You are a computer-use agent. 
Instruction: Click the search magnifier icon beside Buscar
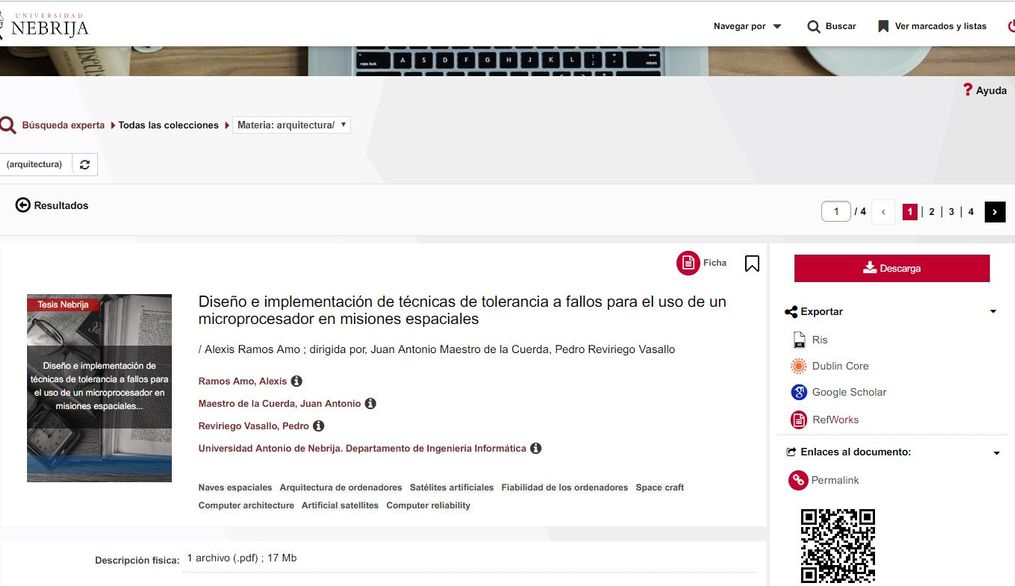[x=814, y=27]
